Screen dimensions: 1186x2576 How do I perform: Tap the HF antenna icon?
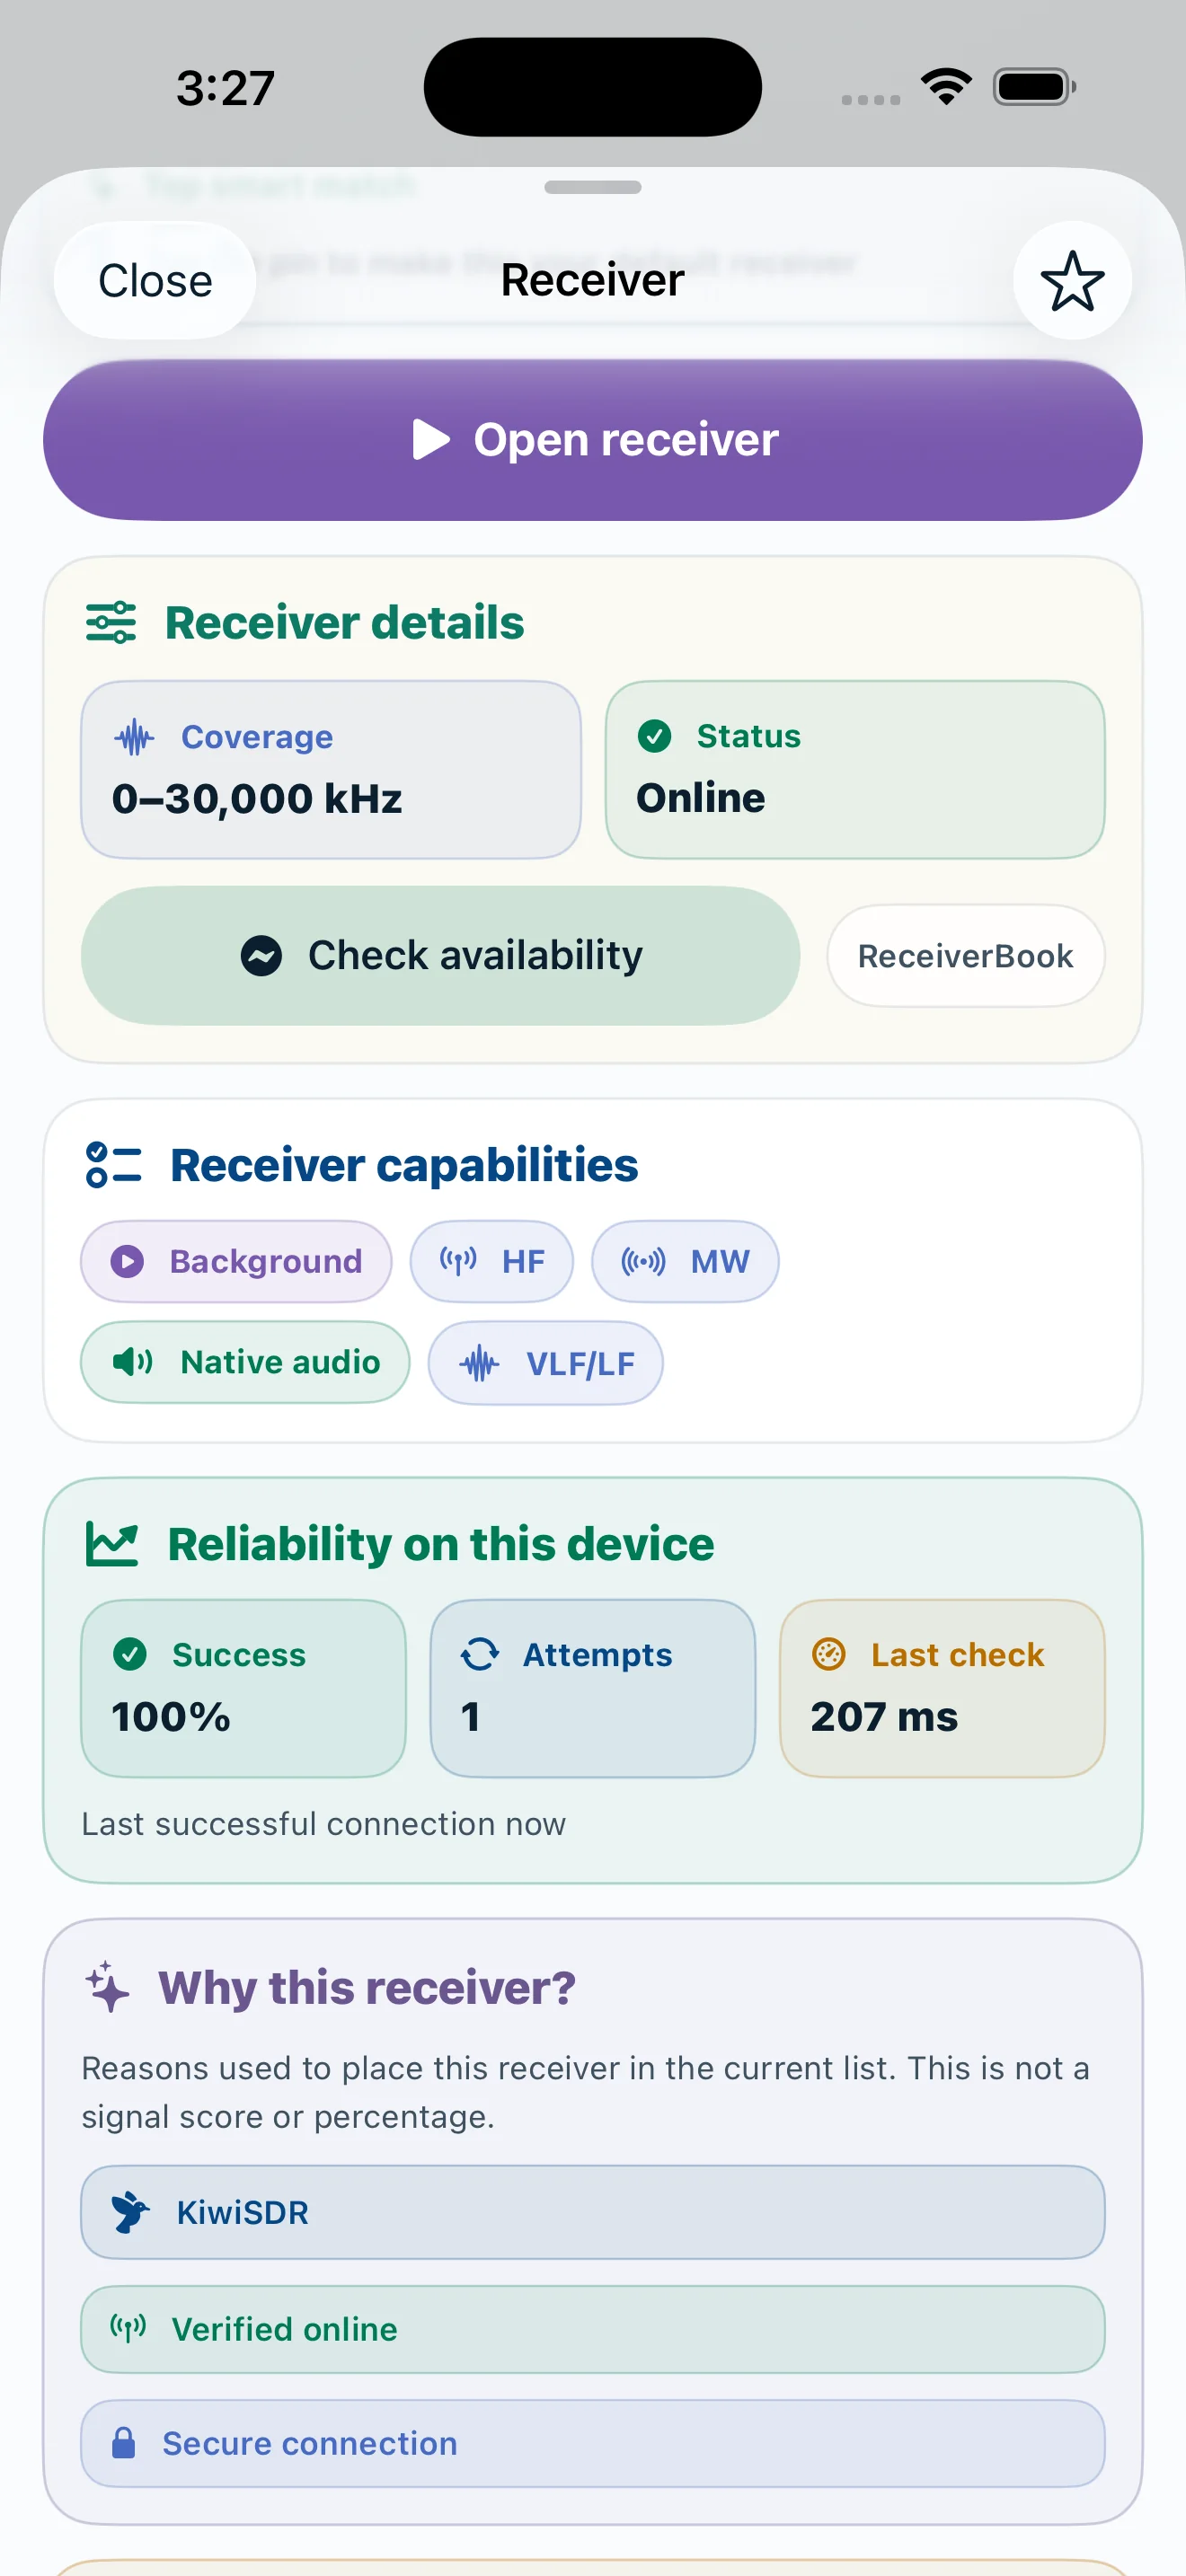click(x=458, y=1261)
